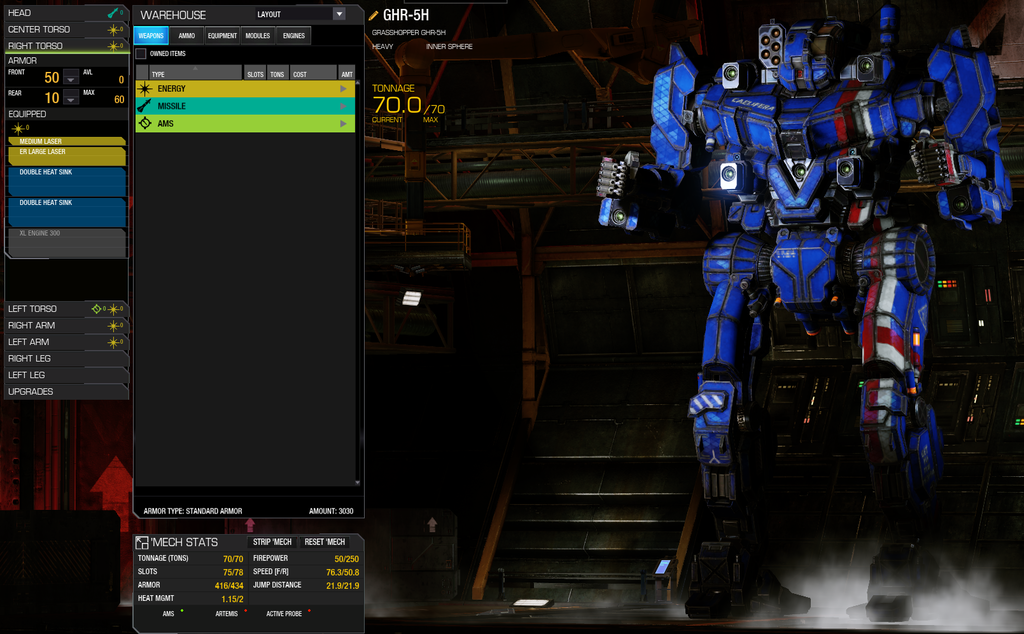Select the second Double Heat Sink item
Viewport: 1024px width, 634px height.
pos(67,212)
